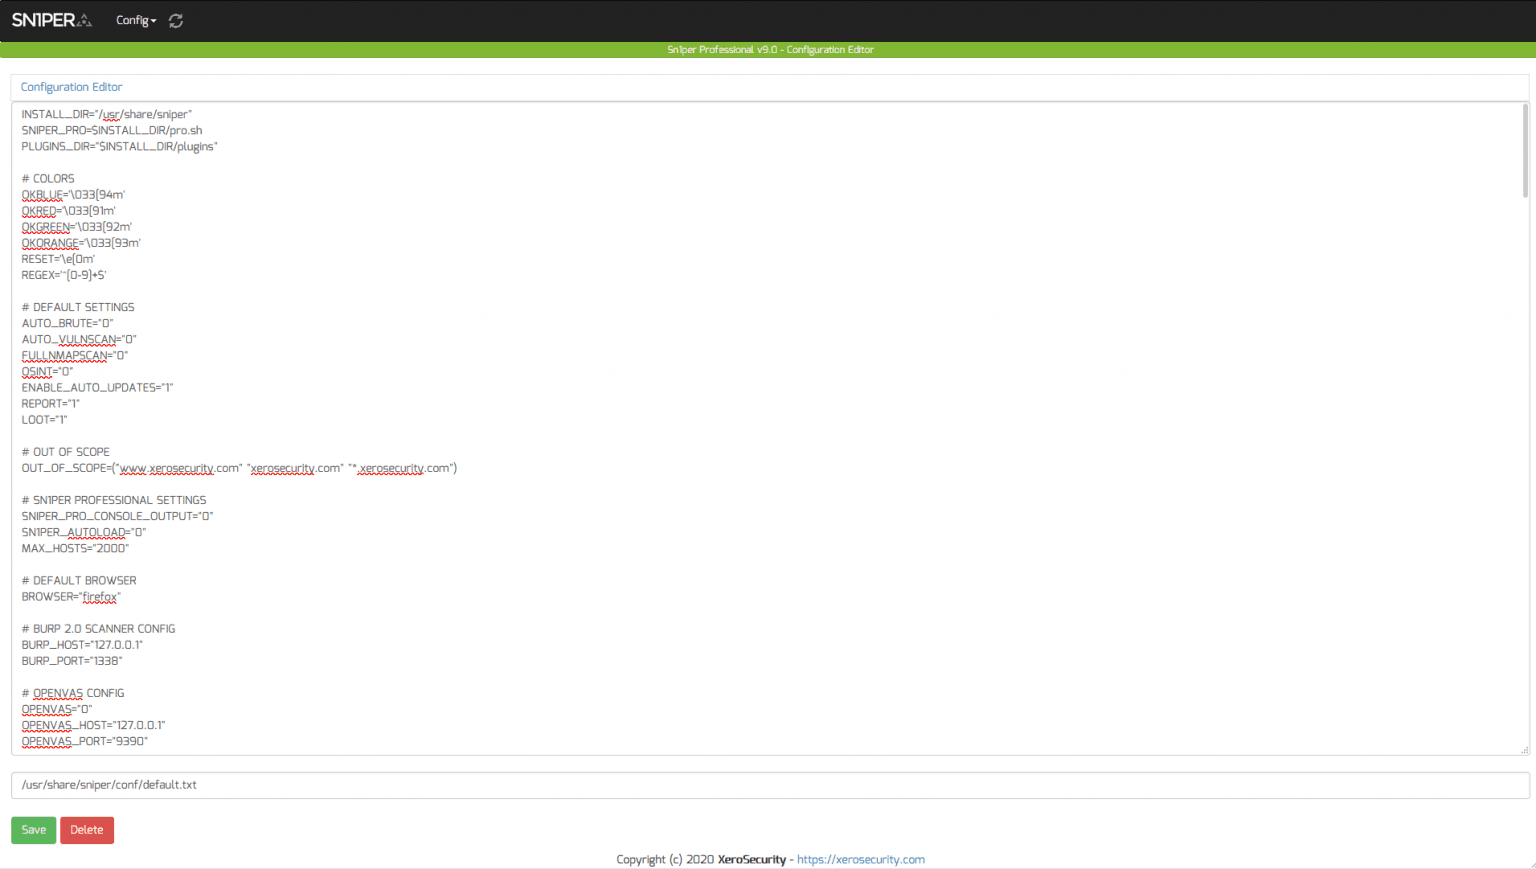Click the config file path field
The height and width of the screenshot is (869, 1536).
click(769, 785)
